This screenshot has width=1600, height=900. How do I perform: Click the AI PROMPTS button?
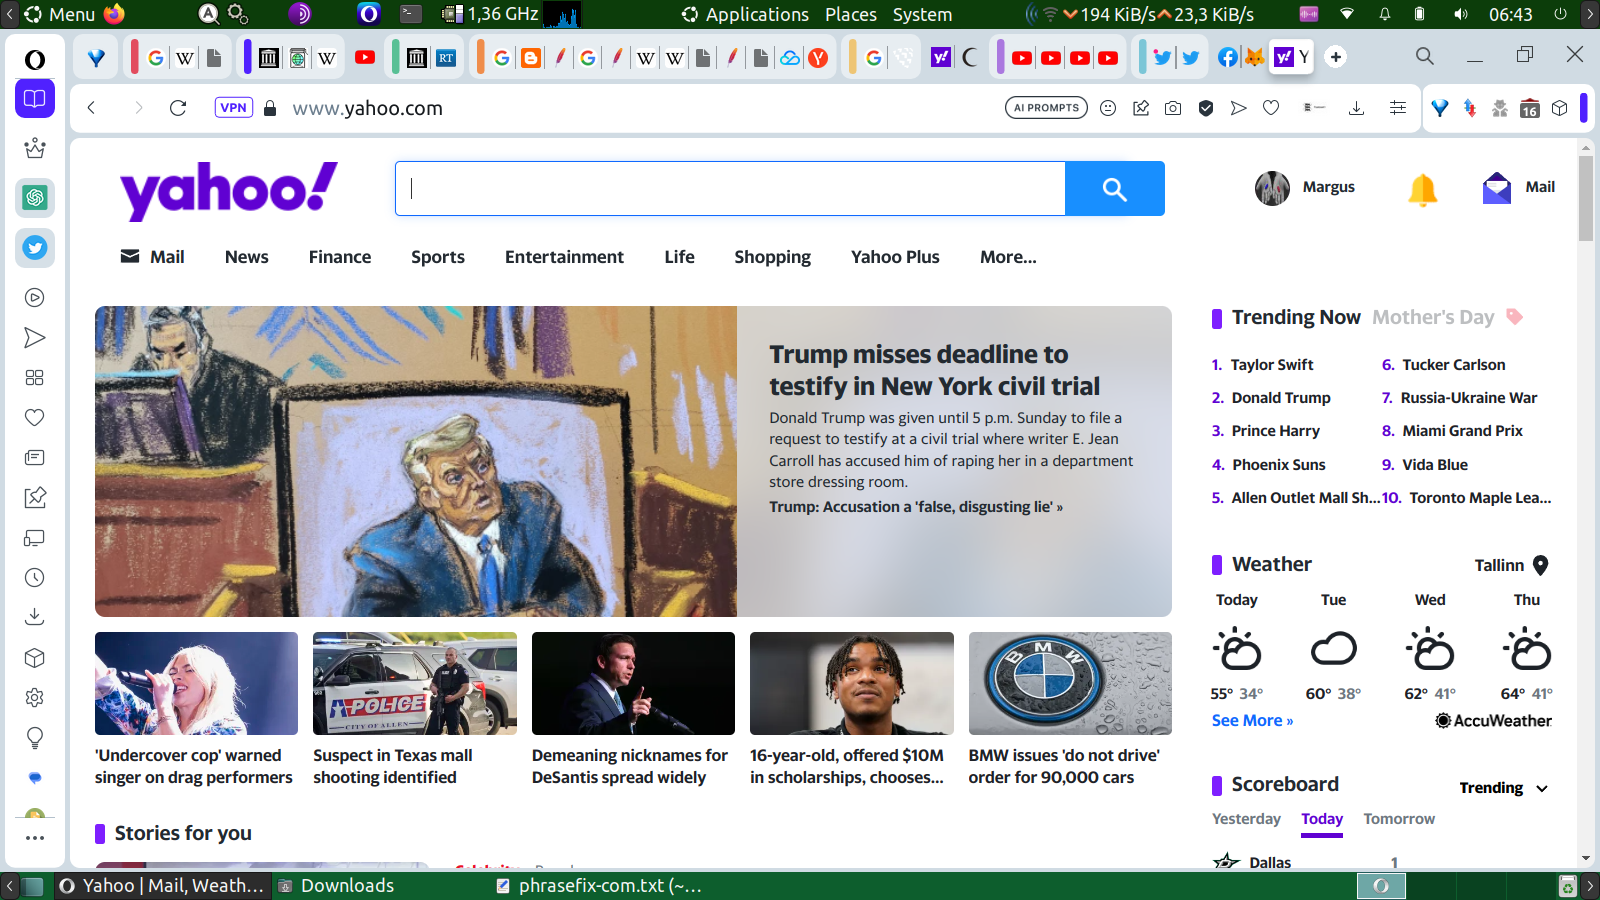coord(1046,108)
